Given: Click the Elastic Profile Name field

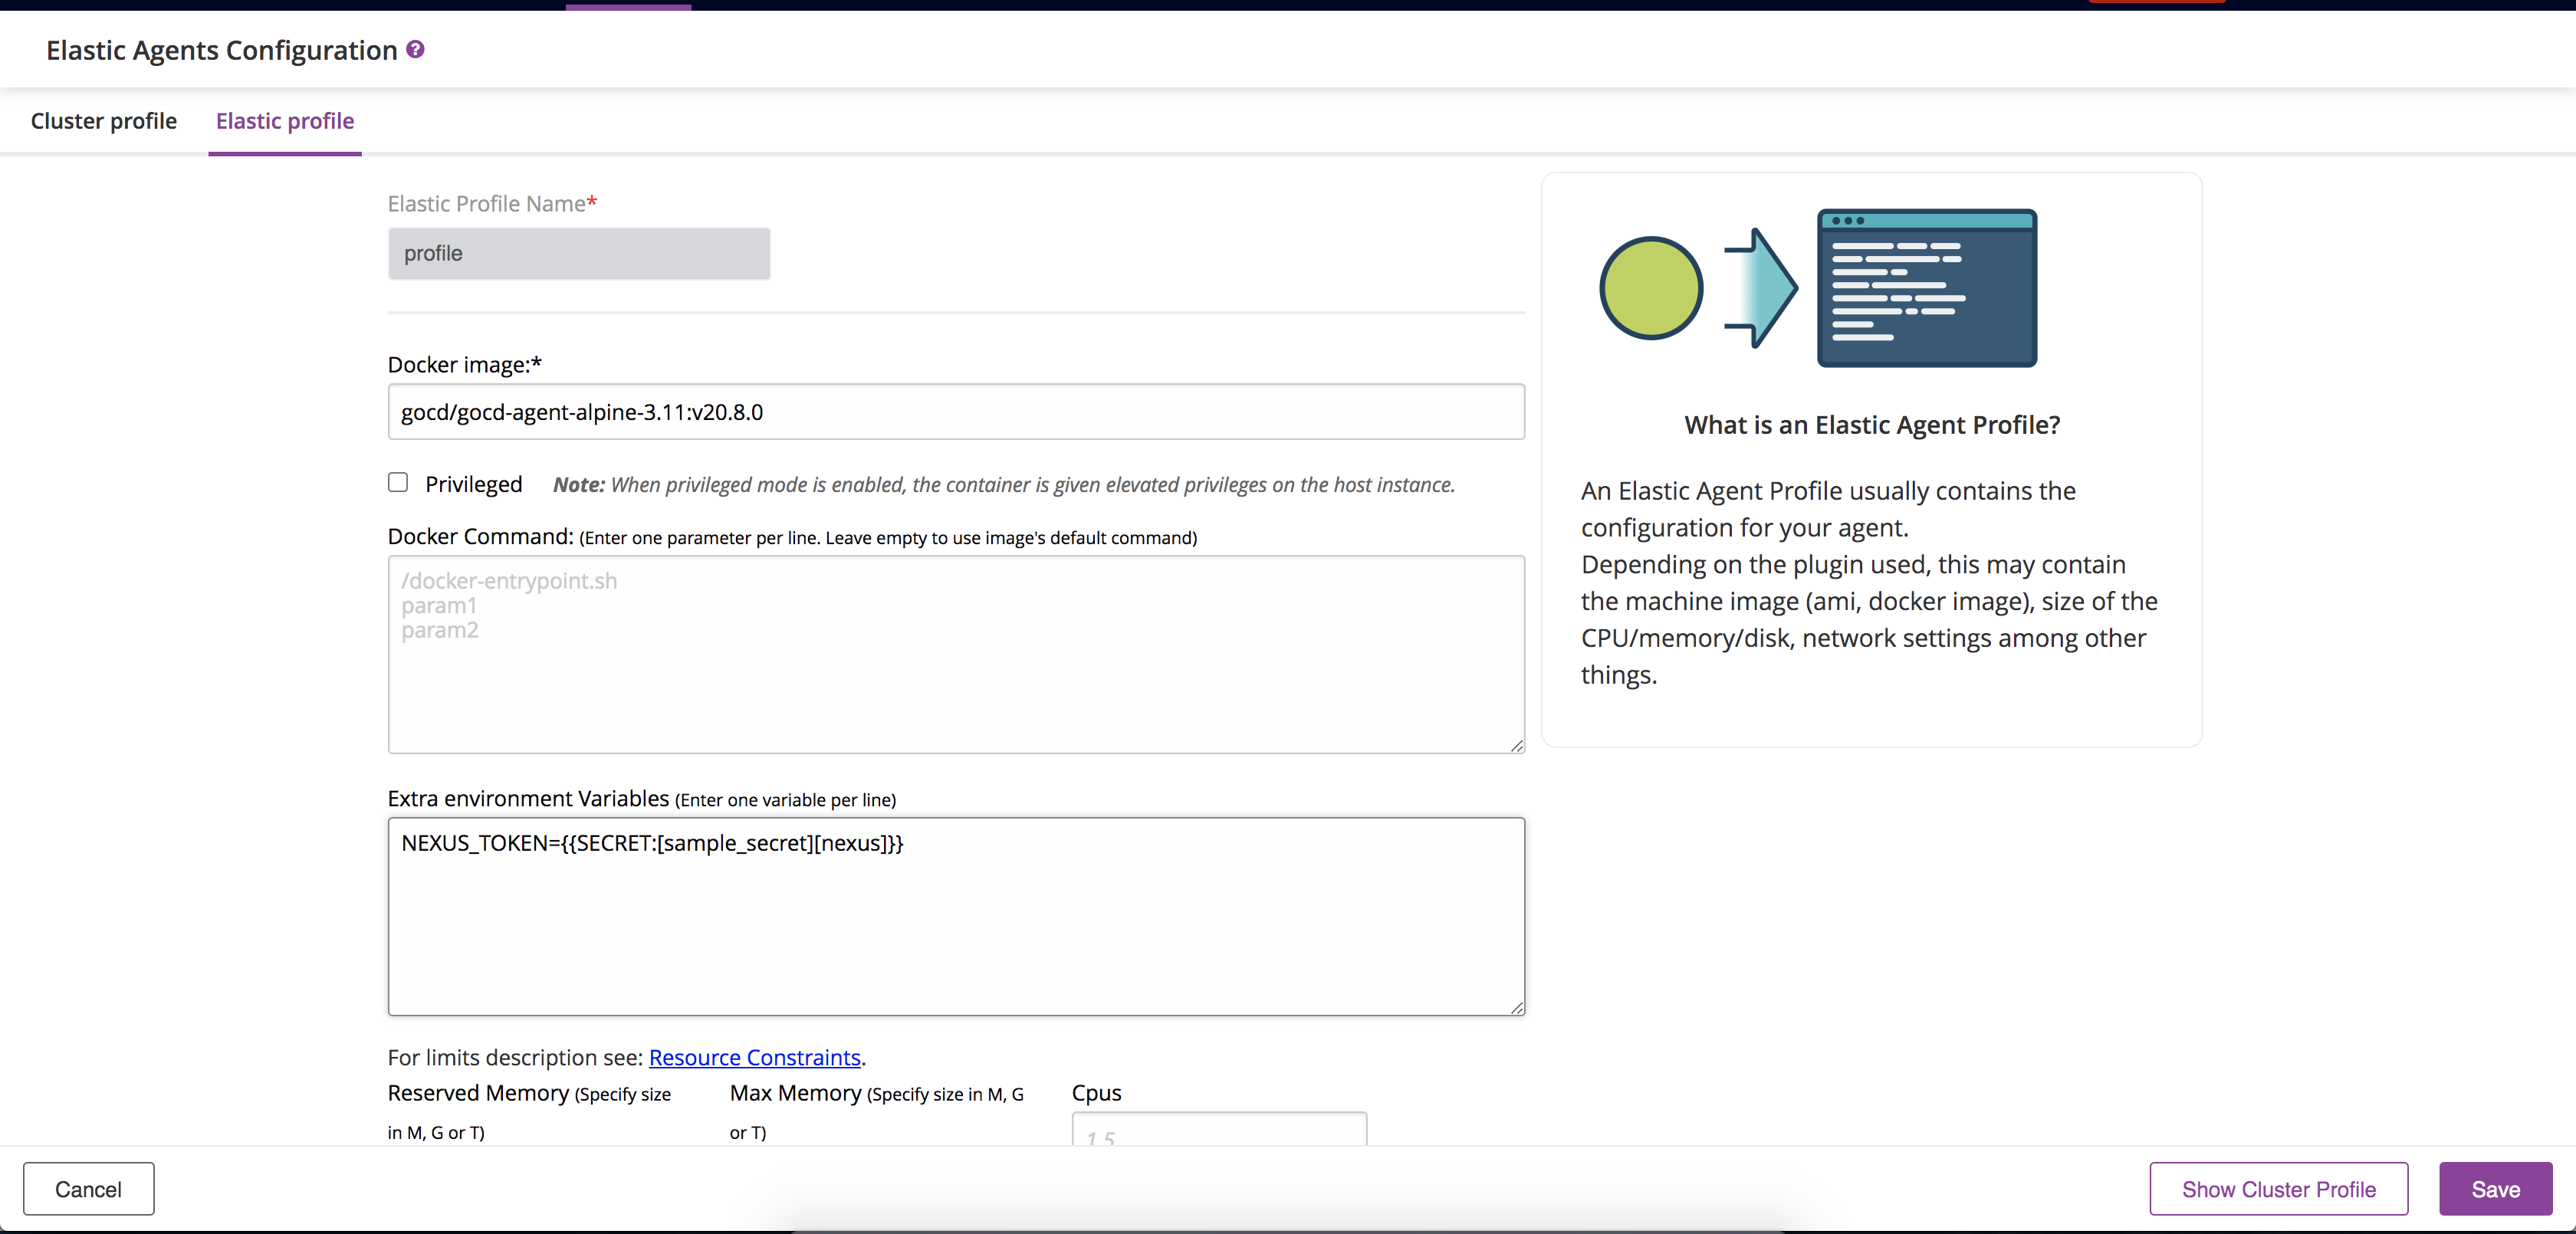Looking at the screenshot, I should [579, 253].
